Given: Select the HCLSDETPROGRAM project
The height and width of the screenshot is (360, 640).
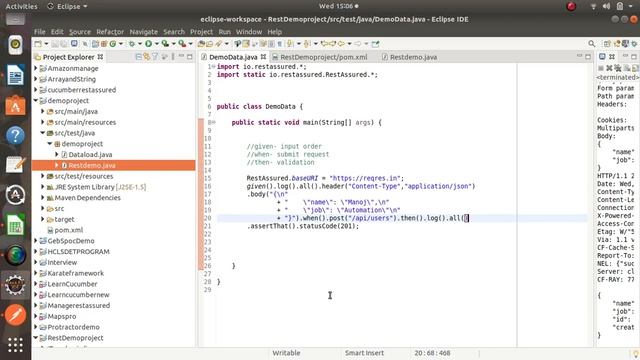Looking at the screenshot, I should [78, 251].
